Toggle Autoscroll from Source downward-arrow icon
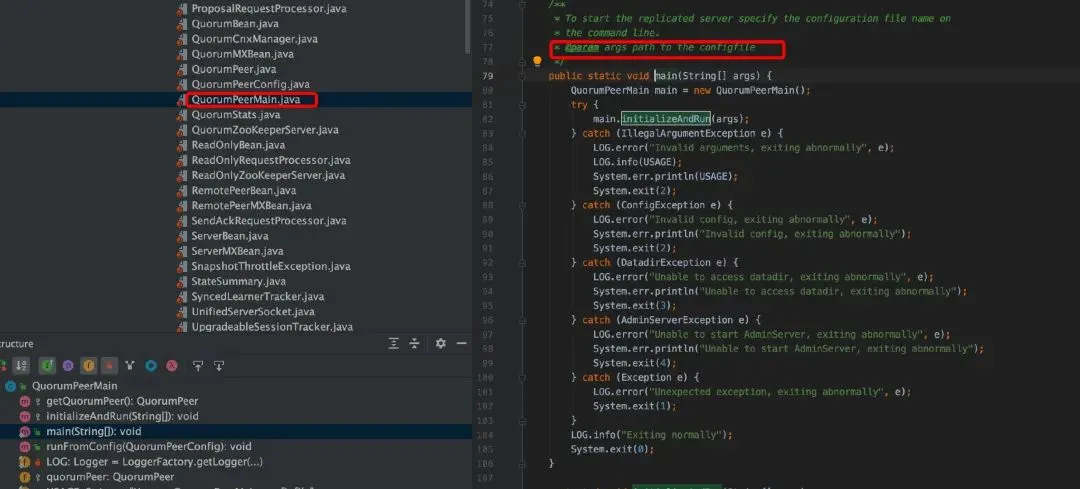The height and width of the screenshot is (489, 1080). (219, 366)
